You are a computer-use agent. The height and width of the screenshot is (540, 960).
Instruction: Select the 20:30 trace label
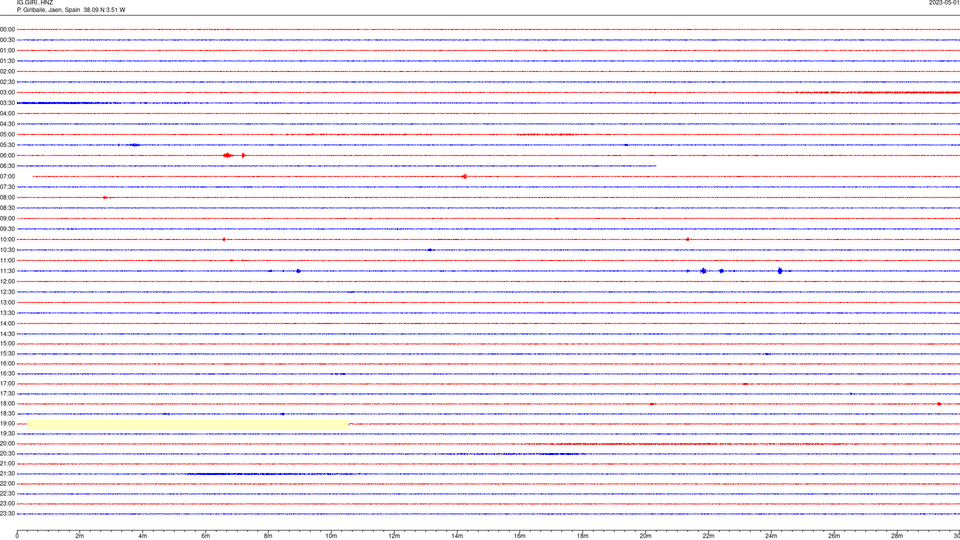(7, 454)
